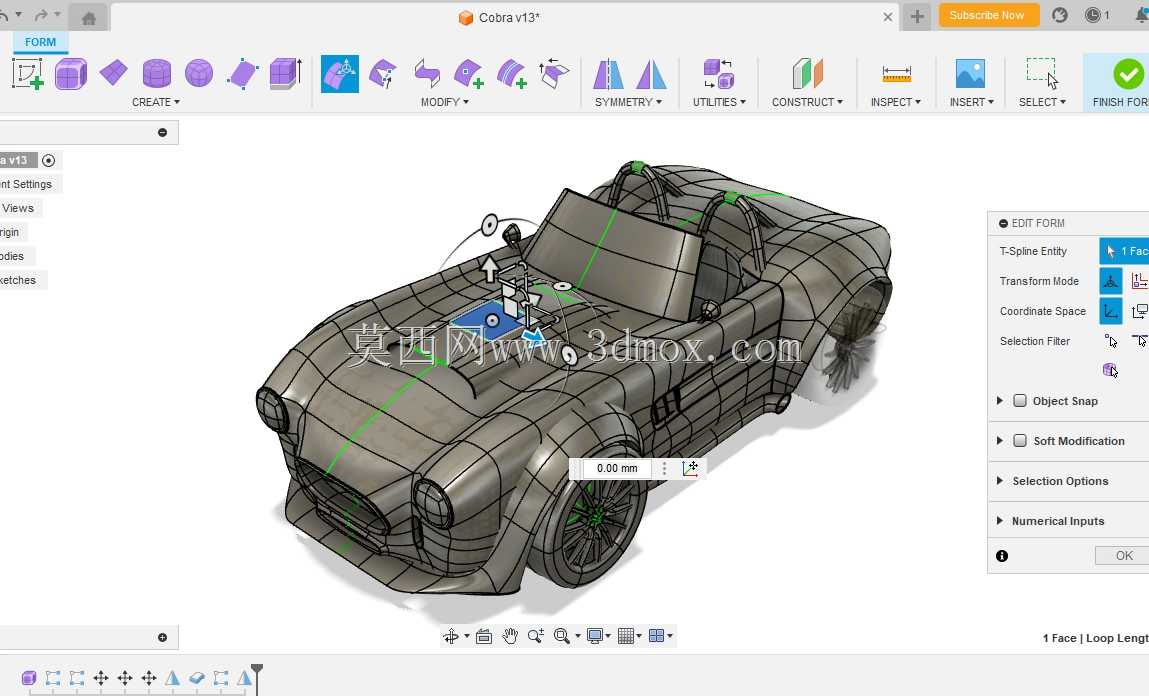Viewport: 1149px width, 696px height.
Task: Open the Grid and Snaps menu
Action: 629,636
